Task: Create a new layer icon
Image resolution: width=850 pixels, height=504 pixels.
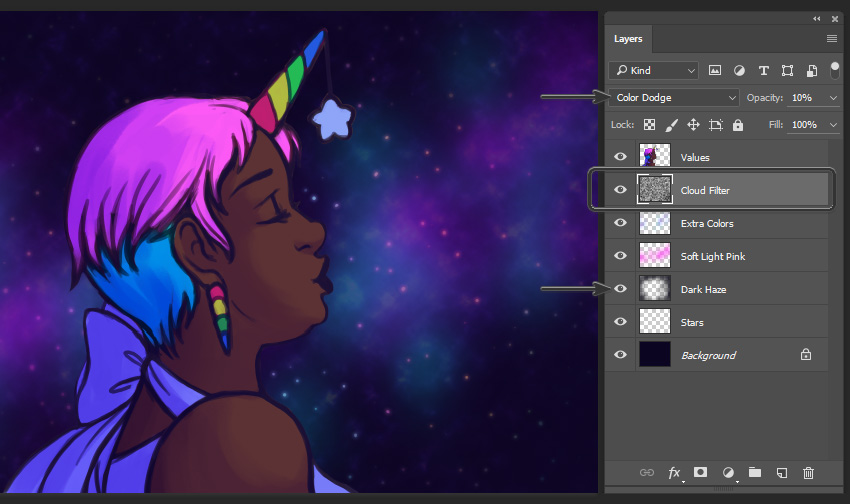Action: (x=782, y=473)
